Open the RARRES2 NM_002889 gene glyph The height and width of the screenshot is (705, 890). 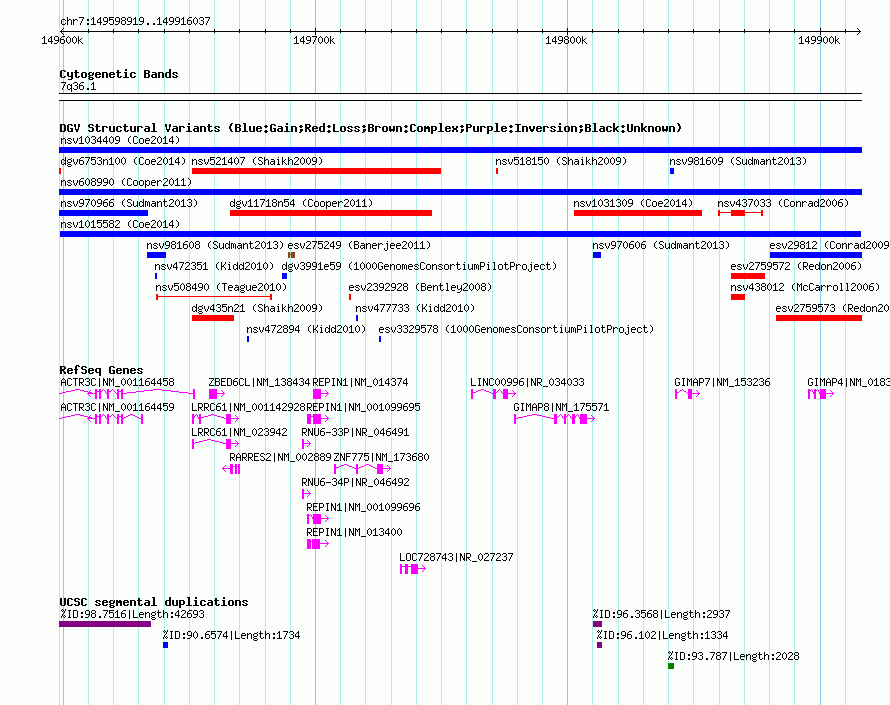(231, 469)
